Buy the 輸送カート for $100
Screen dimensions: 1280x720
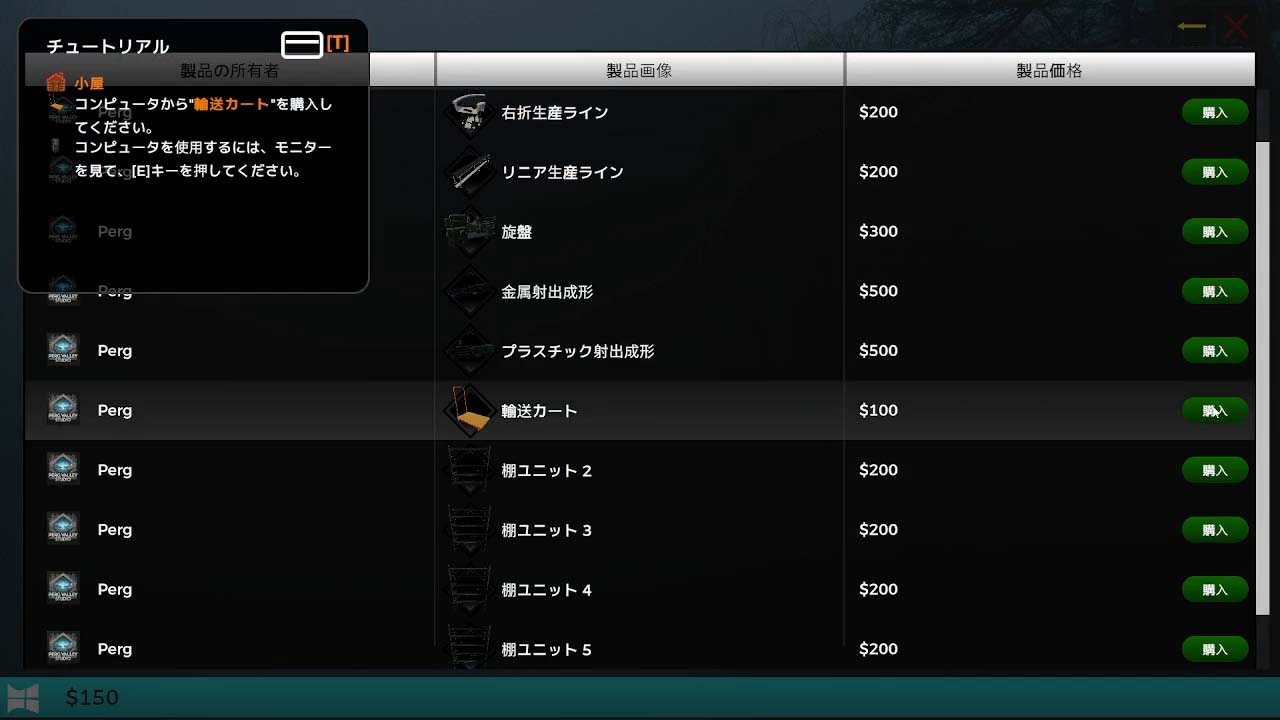tap(1215, 410)
